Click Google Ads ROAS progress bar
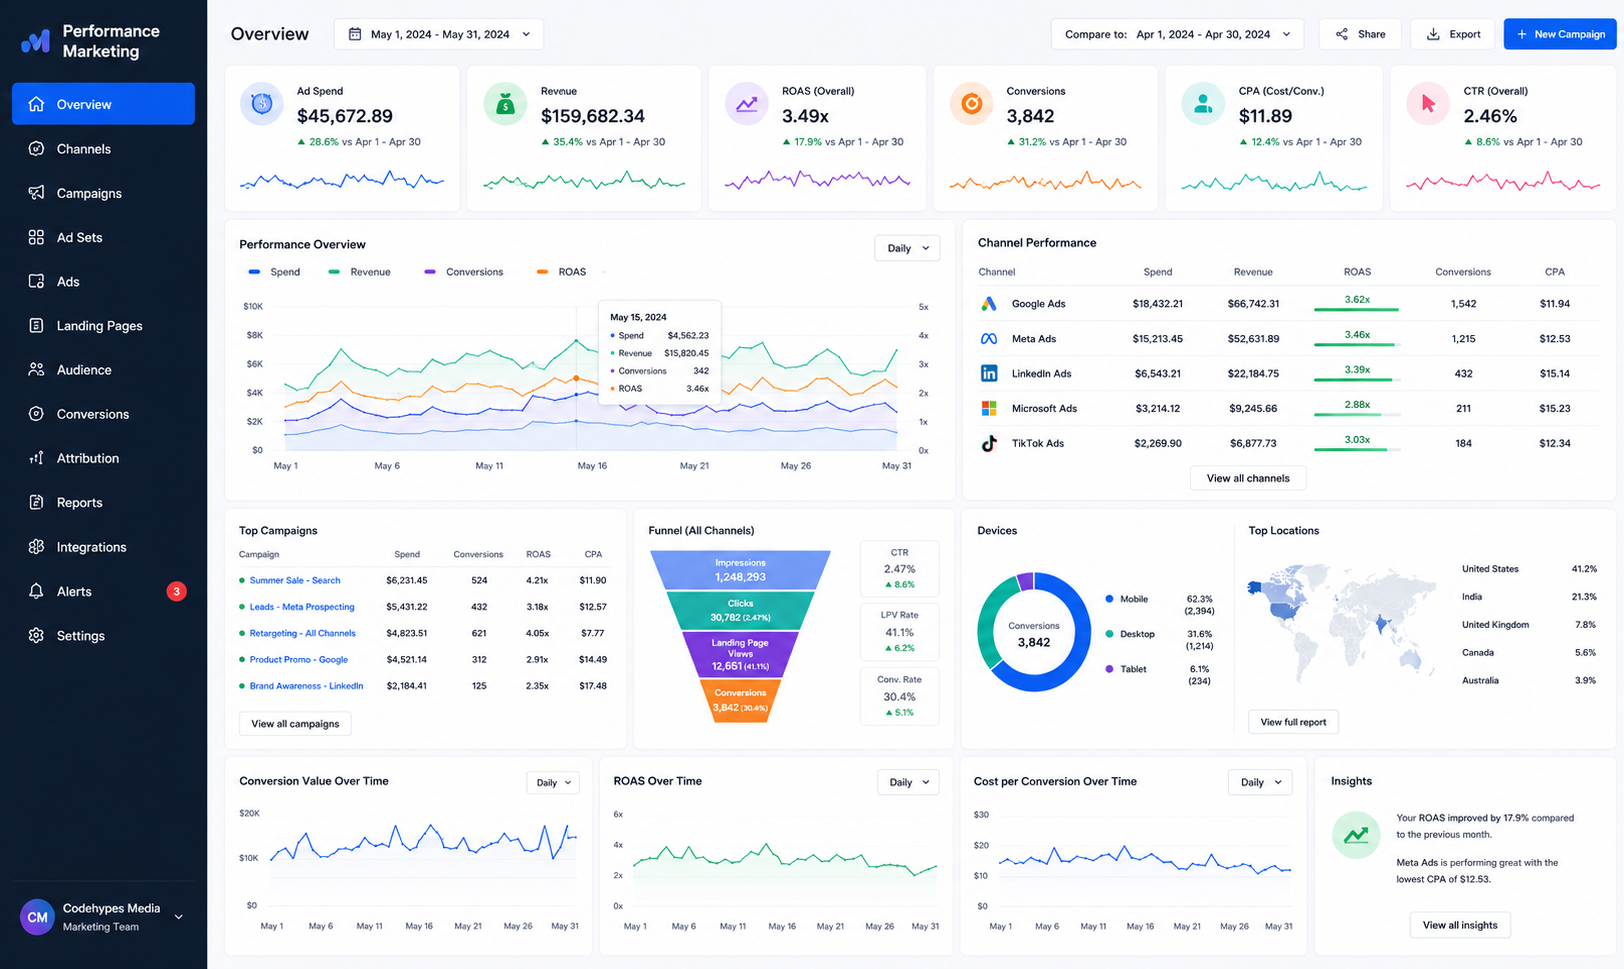 tap(1356, 309)
